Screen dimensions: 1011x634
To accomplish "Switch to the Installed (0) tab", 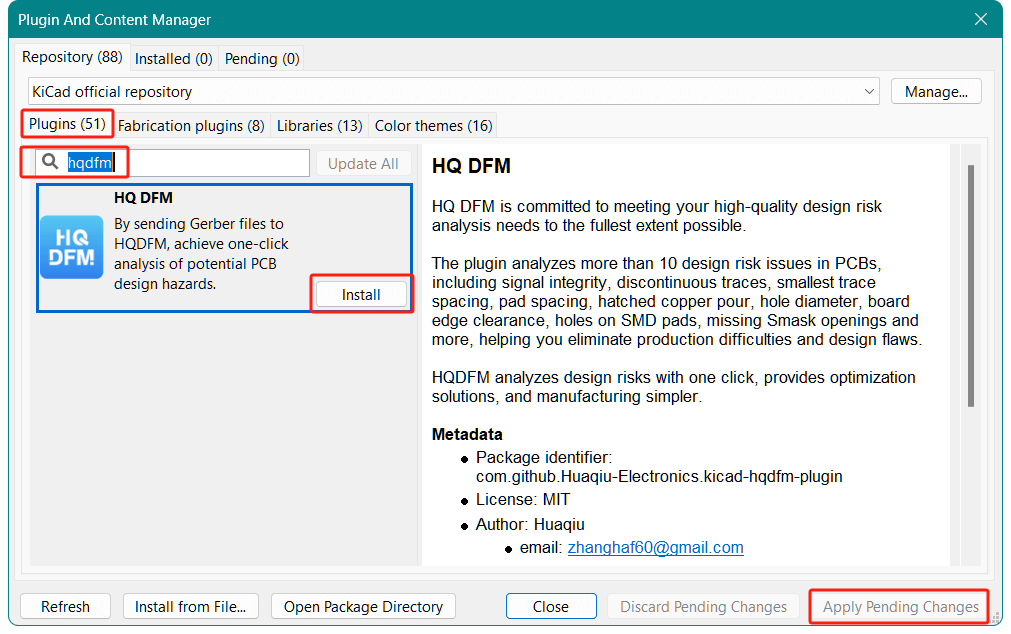I will [x=173, y=59].
